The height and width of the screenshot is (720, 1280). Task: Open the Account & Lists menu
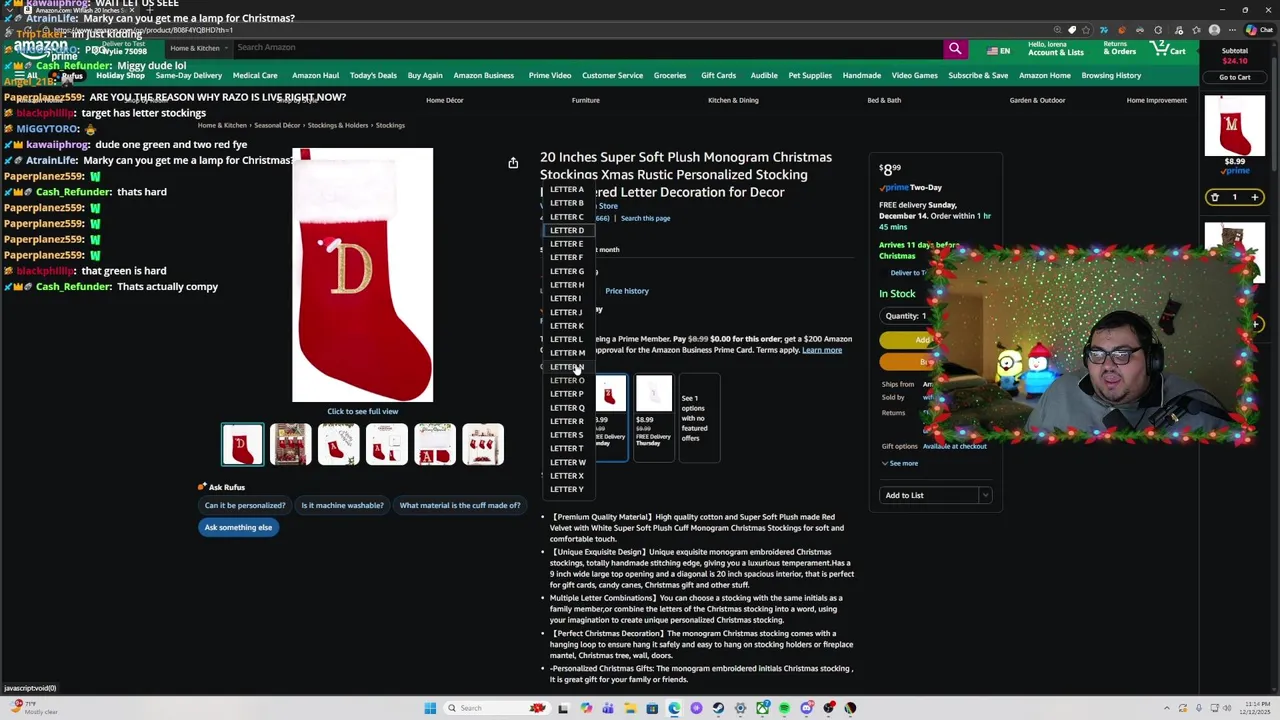pos(1055,49)
